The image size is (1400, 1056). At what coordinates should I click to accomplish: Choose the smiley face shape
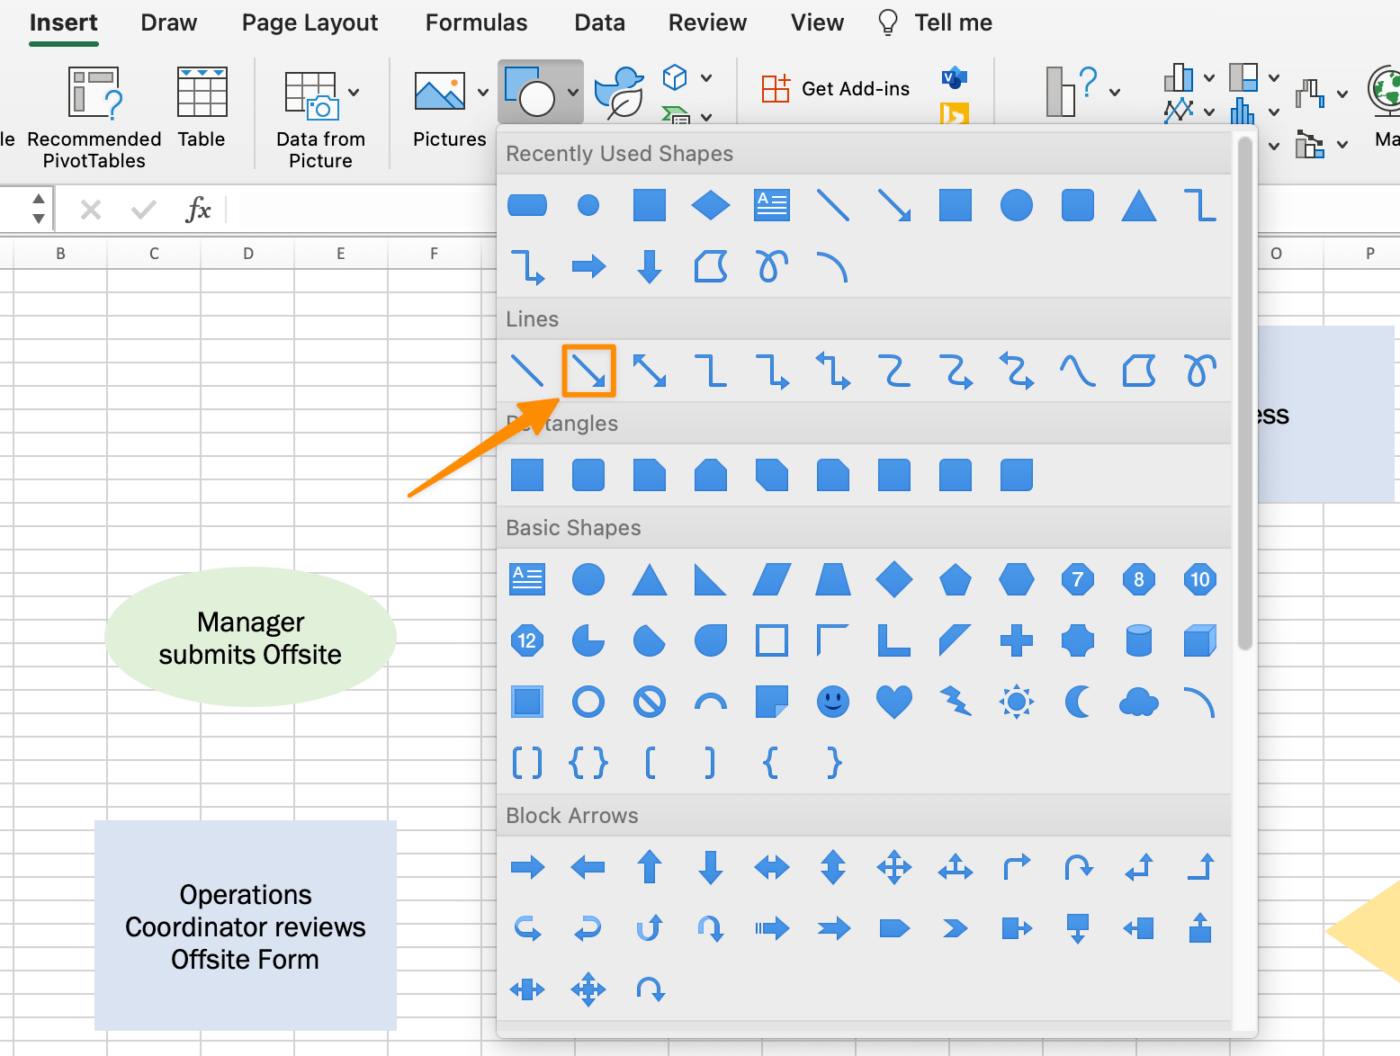click(x=833, y=701)
